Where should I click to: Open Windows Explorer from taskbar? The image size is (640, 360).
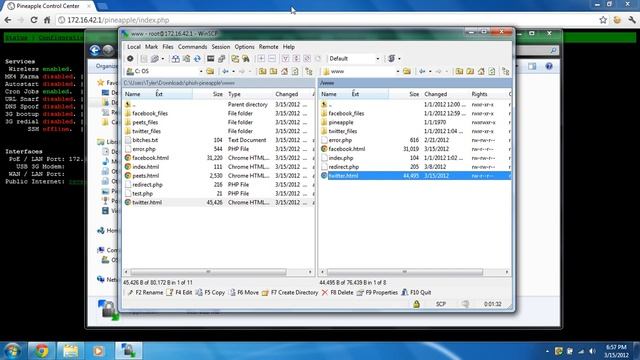(x=70, y=351)
